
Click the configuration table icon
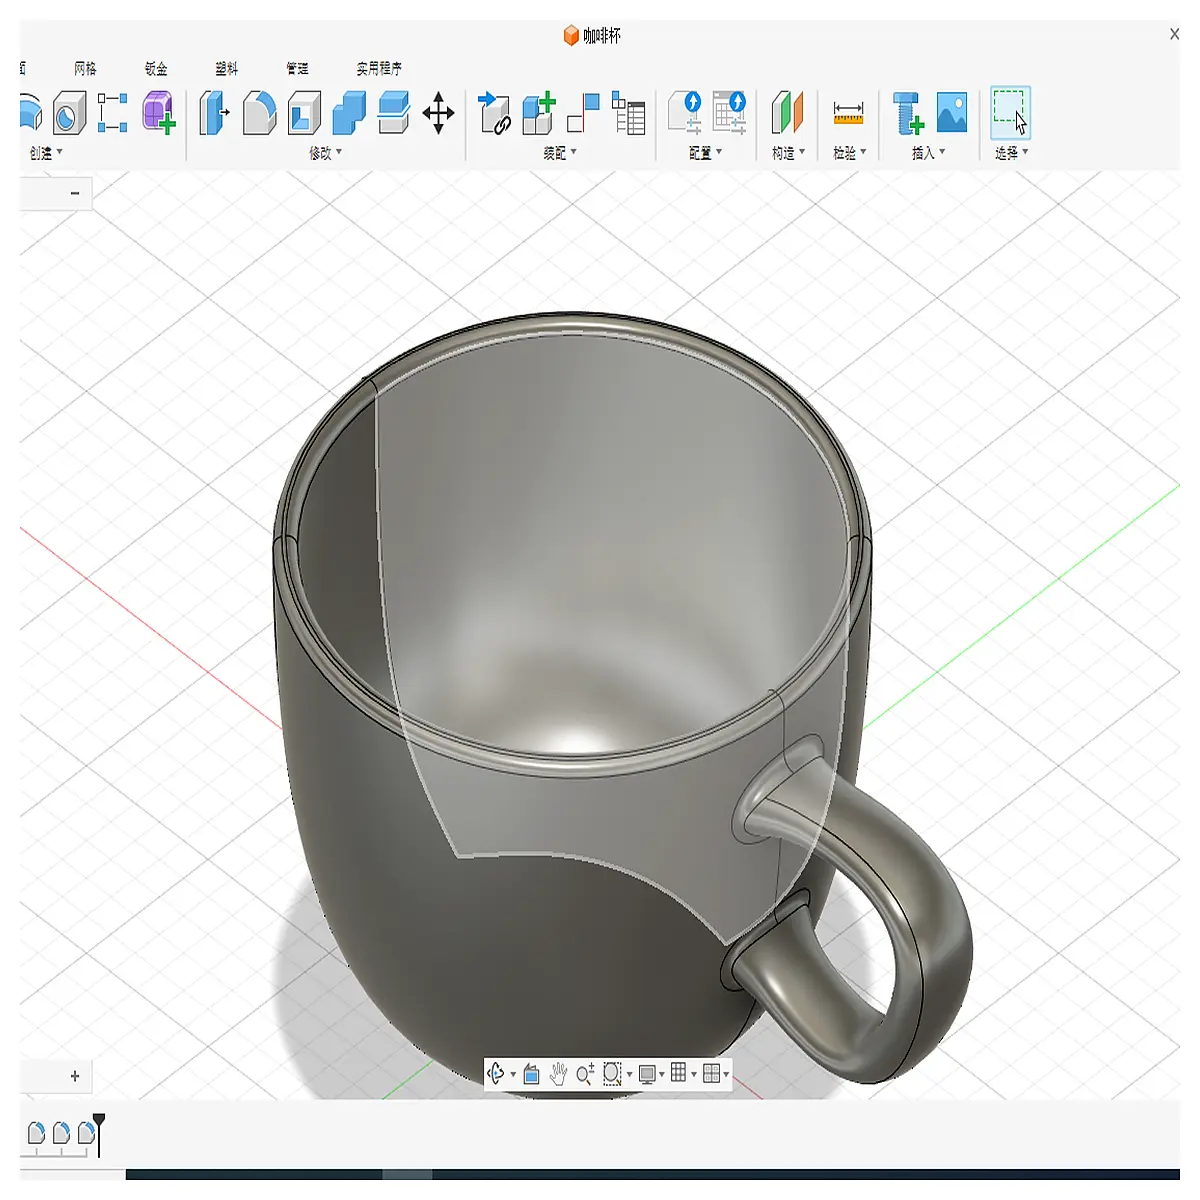pos(730,113)
